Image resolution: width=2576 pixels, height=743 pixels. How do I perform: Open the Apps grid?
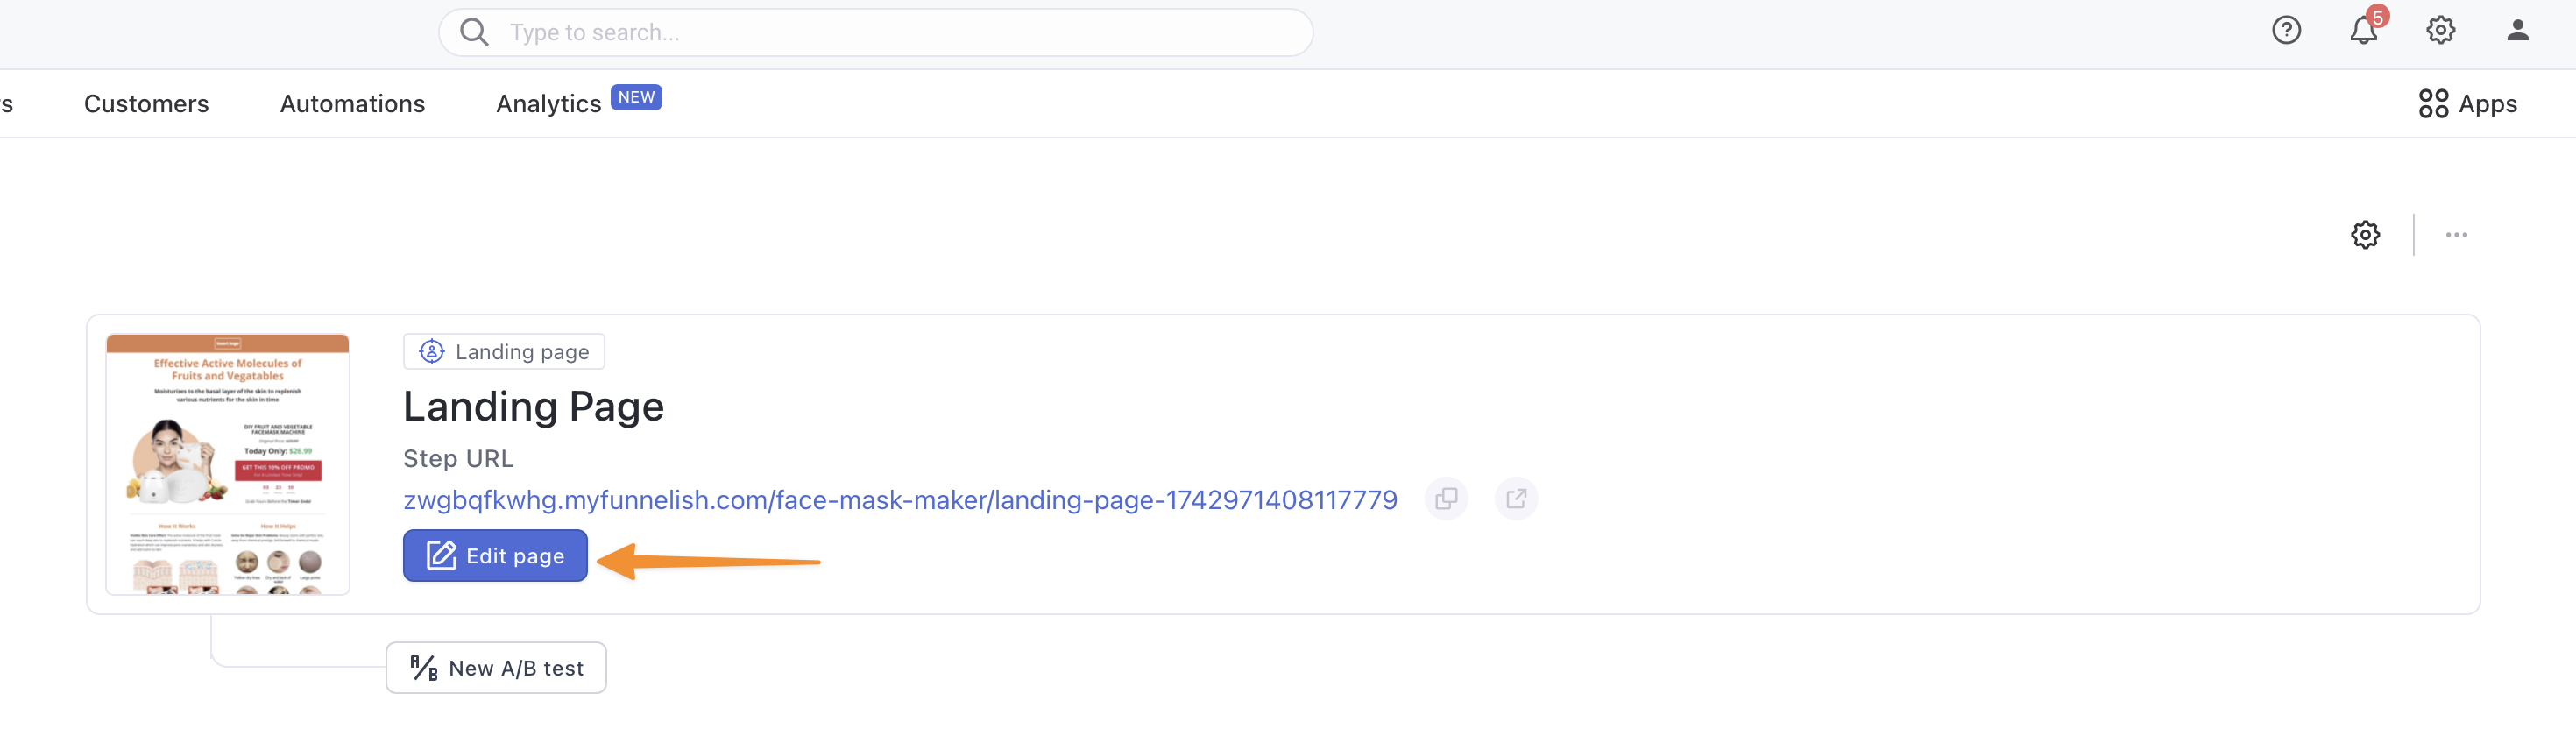[2467, 104]
